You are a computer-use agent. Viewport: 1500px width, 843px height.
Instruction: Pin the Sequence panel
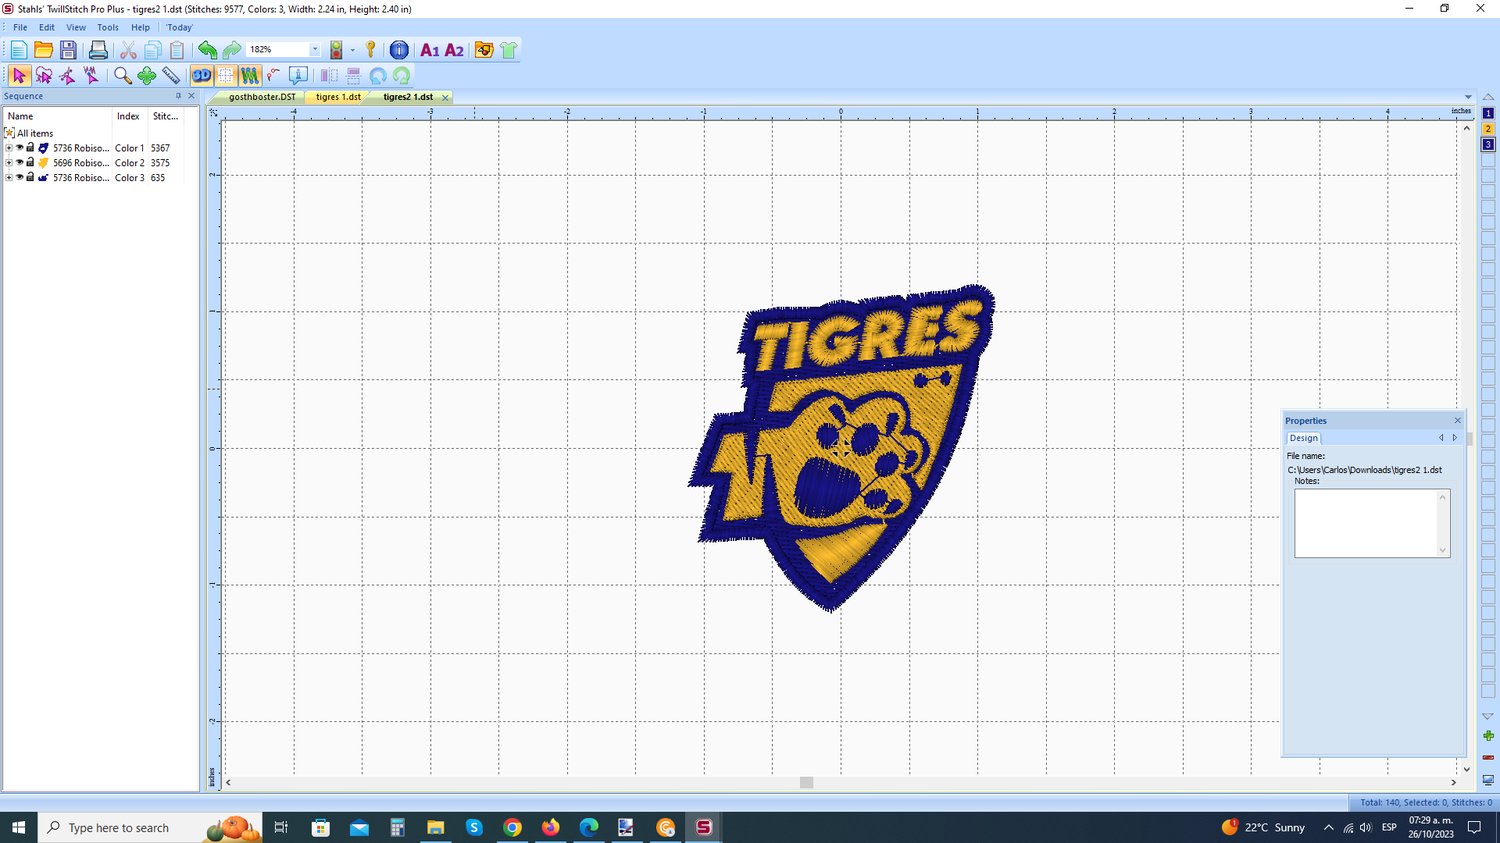[179, 96]
